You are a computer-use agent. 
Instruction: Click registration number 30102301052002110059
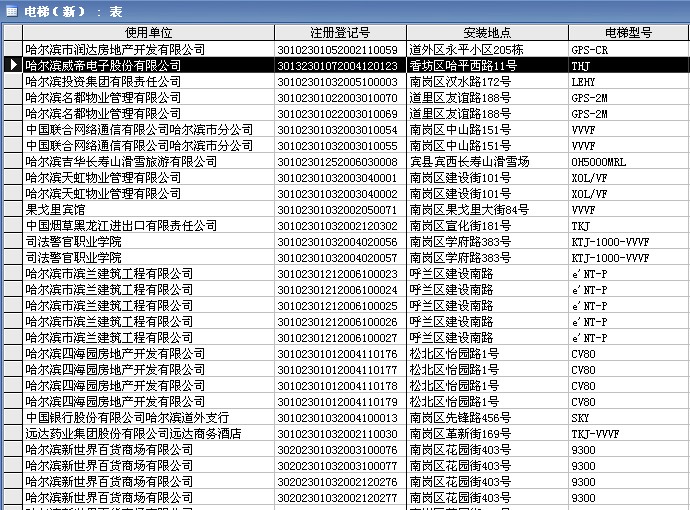pyautogui.click(x=340, y=49)
